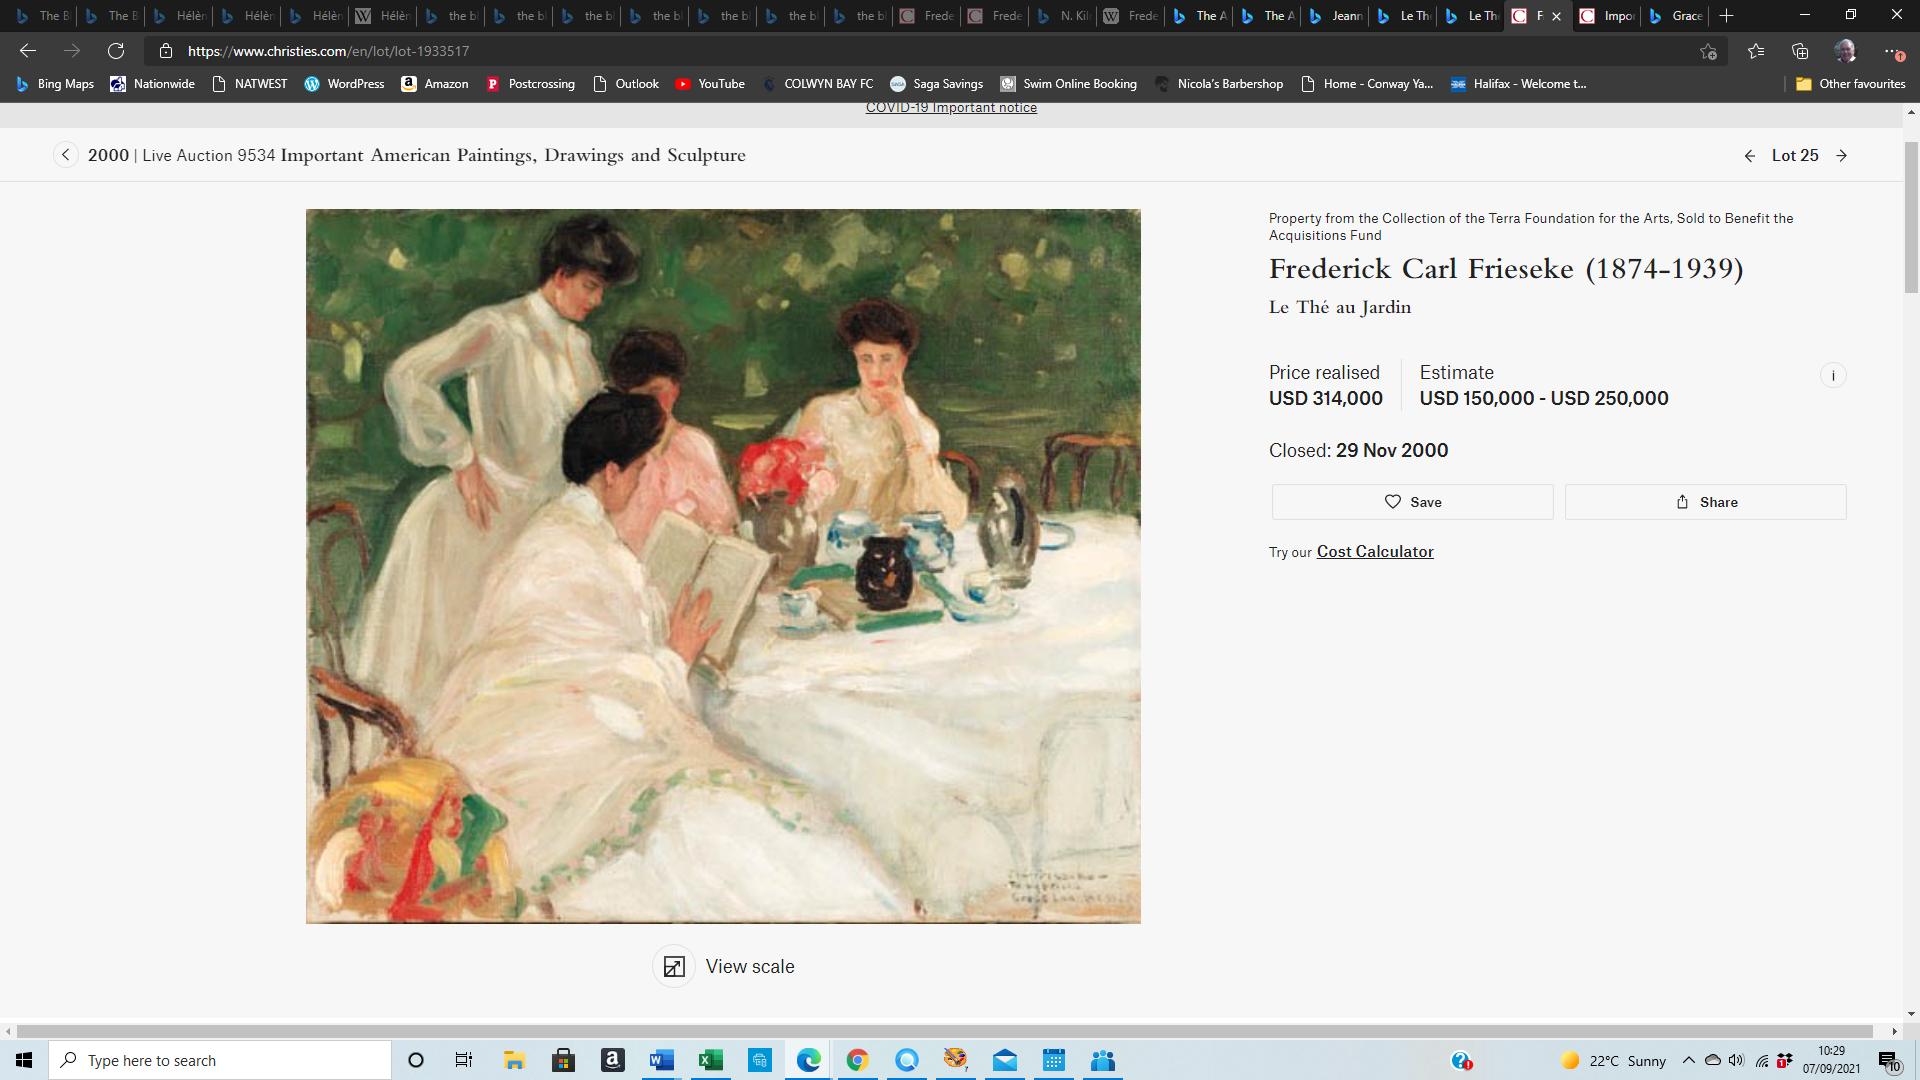The image size is (1920, 1080).
Task: Click the Share button
Action: tap(1705, 502)
